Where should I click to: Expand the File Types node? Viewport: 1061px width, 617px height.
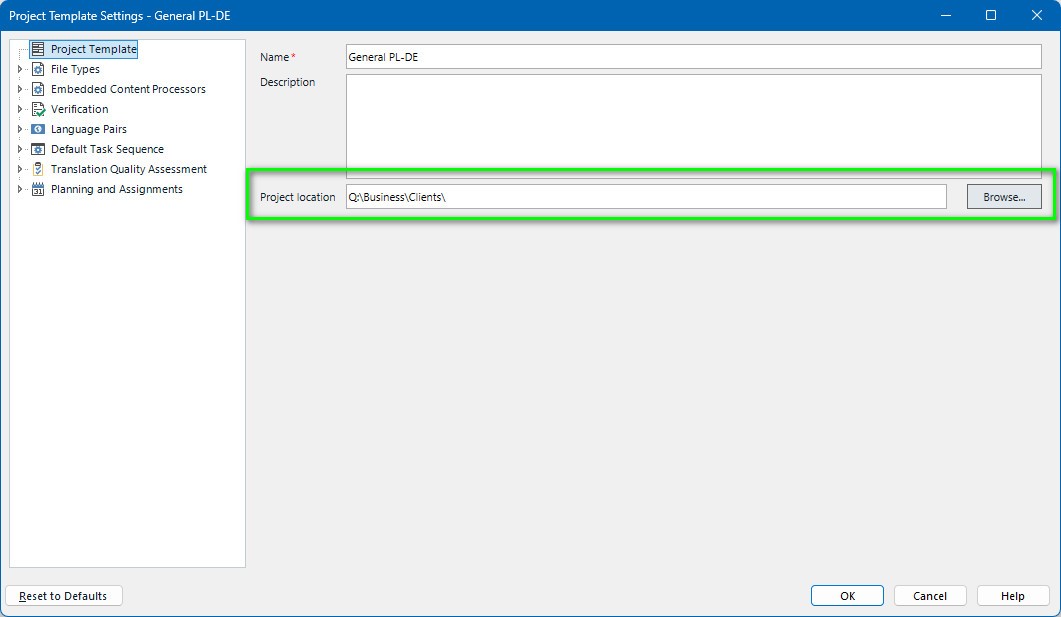[20, 69]
